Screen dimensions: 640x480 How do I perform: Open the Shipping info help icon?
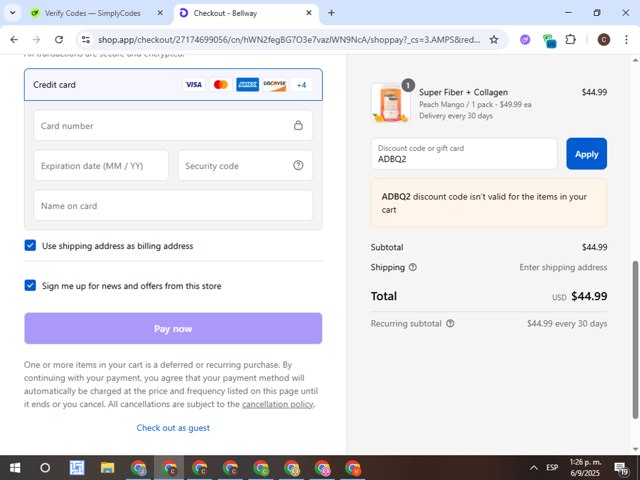pyautogui.click(x=413, y=267)
